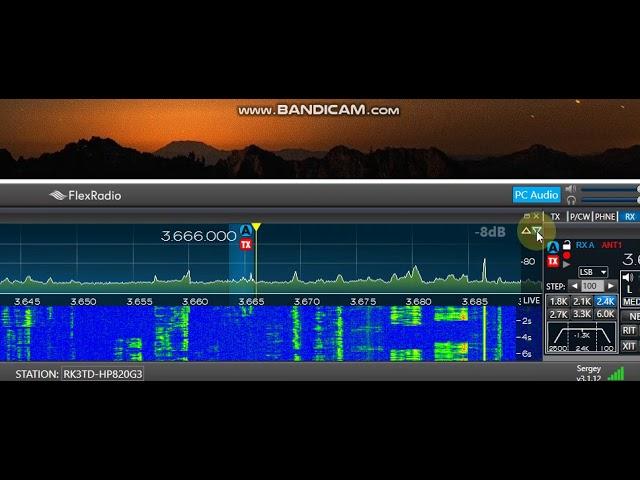Click the filter passband shape diagram

(582, 338)
